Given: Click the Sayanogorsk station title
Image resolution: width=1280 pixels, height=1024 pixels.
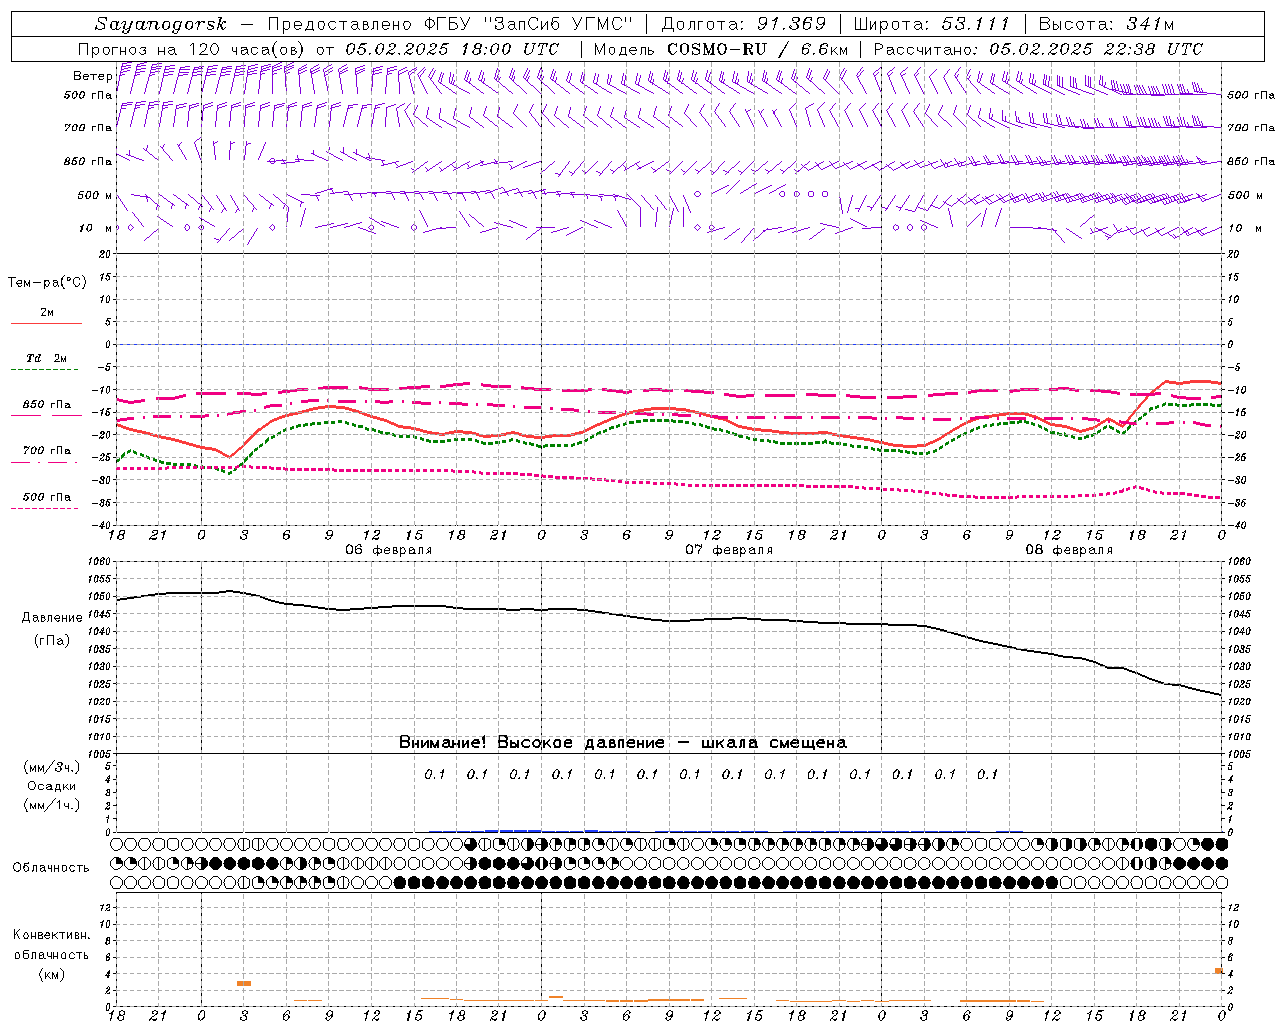Looking at the screenshot, I should click(161, 24).
